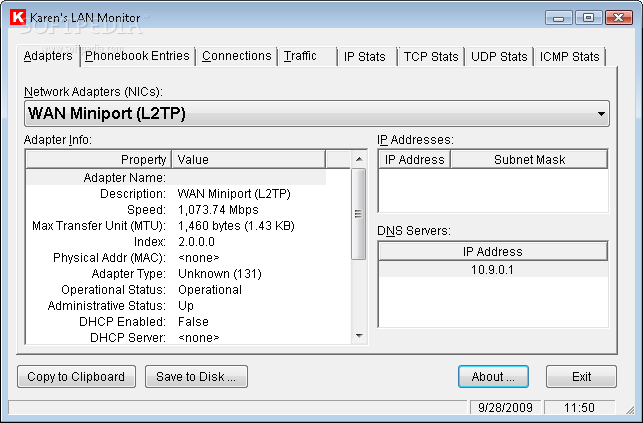Select the Adapter Type value Unknown (131)
This screenshot has height=423, width=643.
click(220, 274)
